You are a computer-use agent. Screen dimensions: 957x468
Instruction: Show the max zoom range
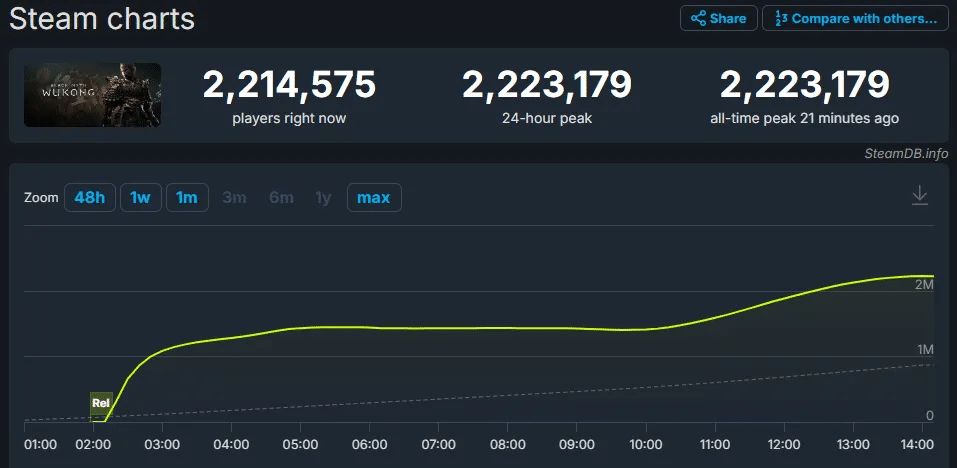tap(373, 198)
